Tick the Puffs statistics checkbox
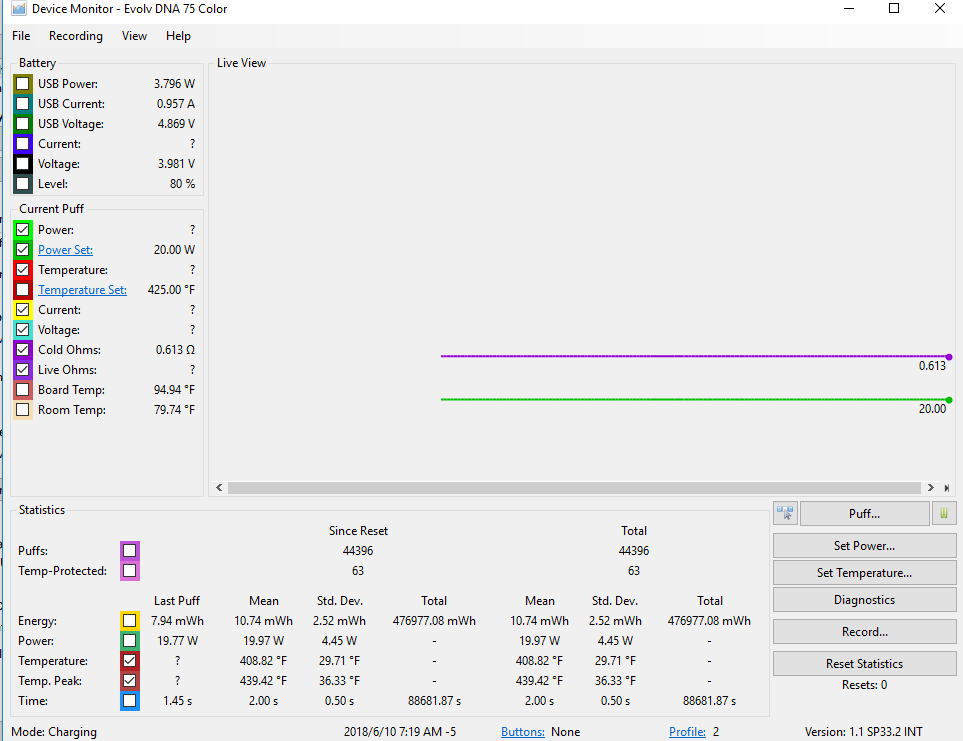This screenshot has width=963, height=741. coord(129,551)
